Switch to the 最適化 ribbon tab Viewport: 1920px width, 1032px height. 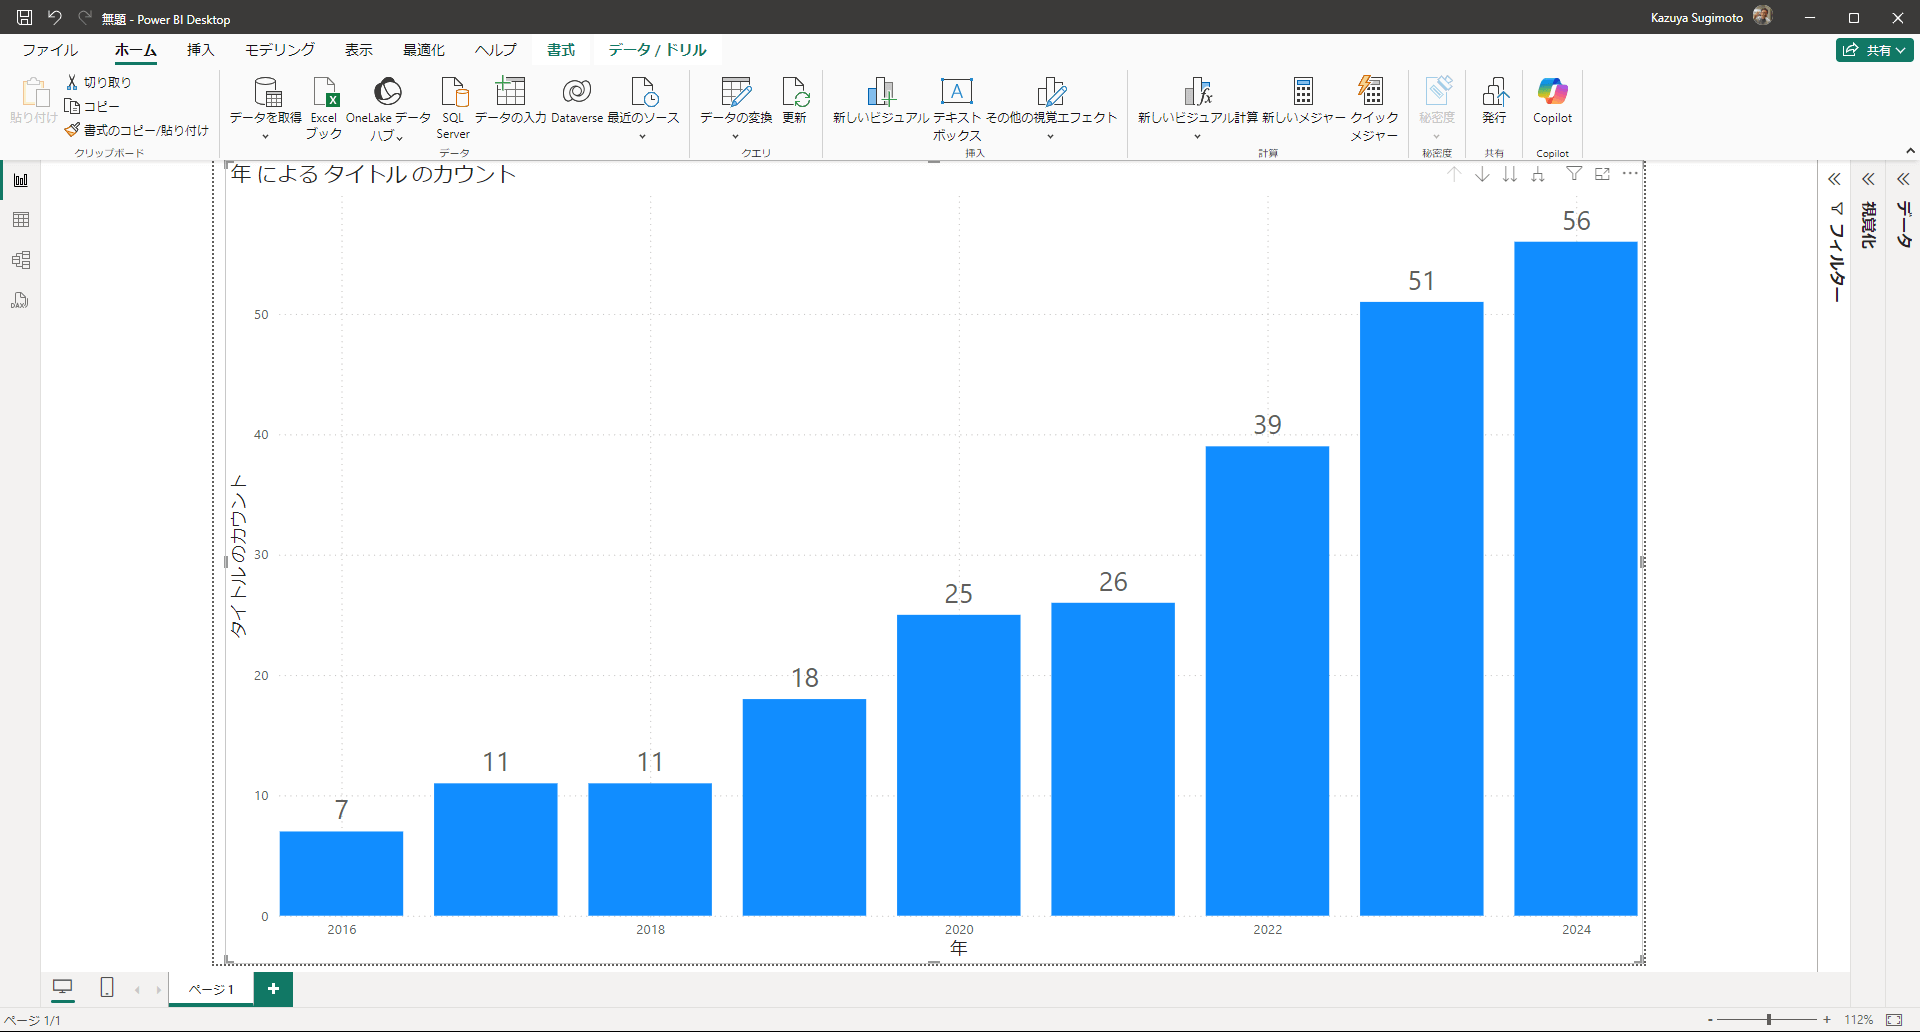[x=424, y=50]
